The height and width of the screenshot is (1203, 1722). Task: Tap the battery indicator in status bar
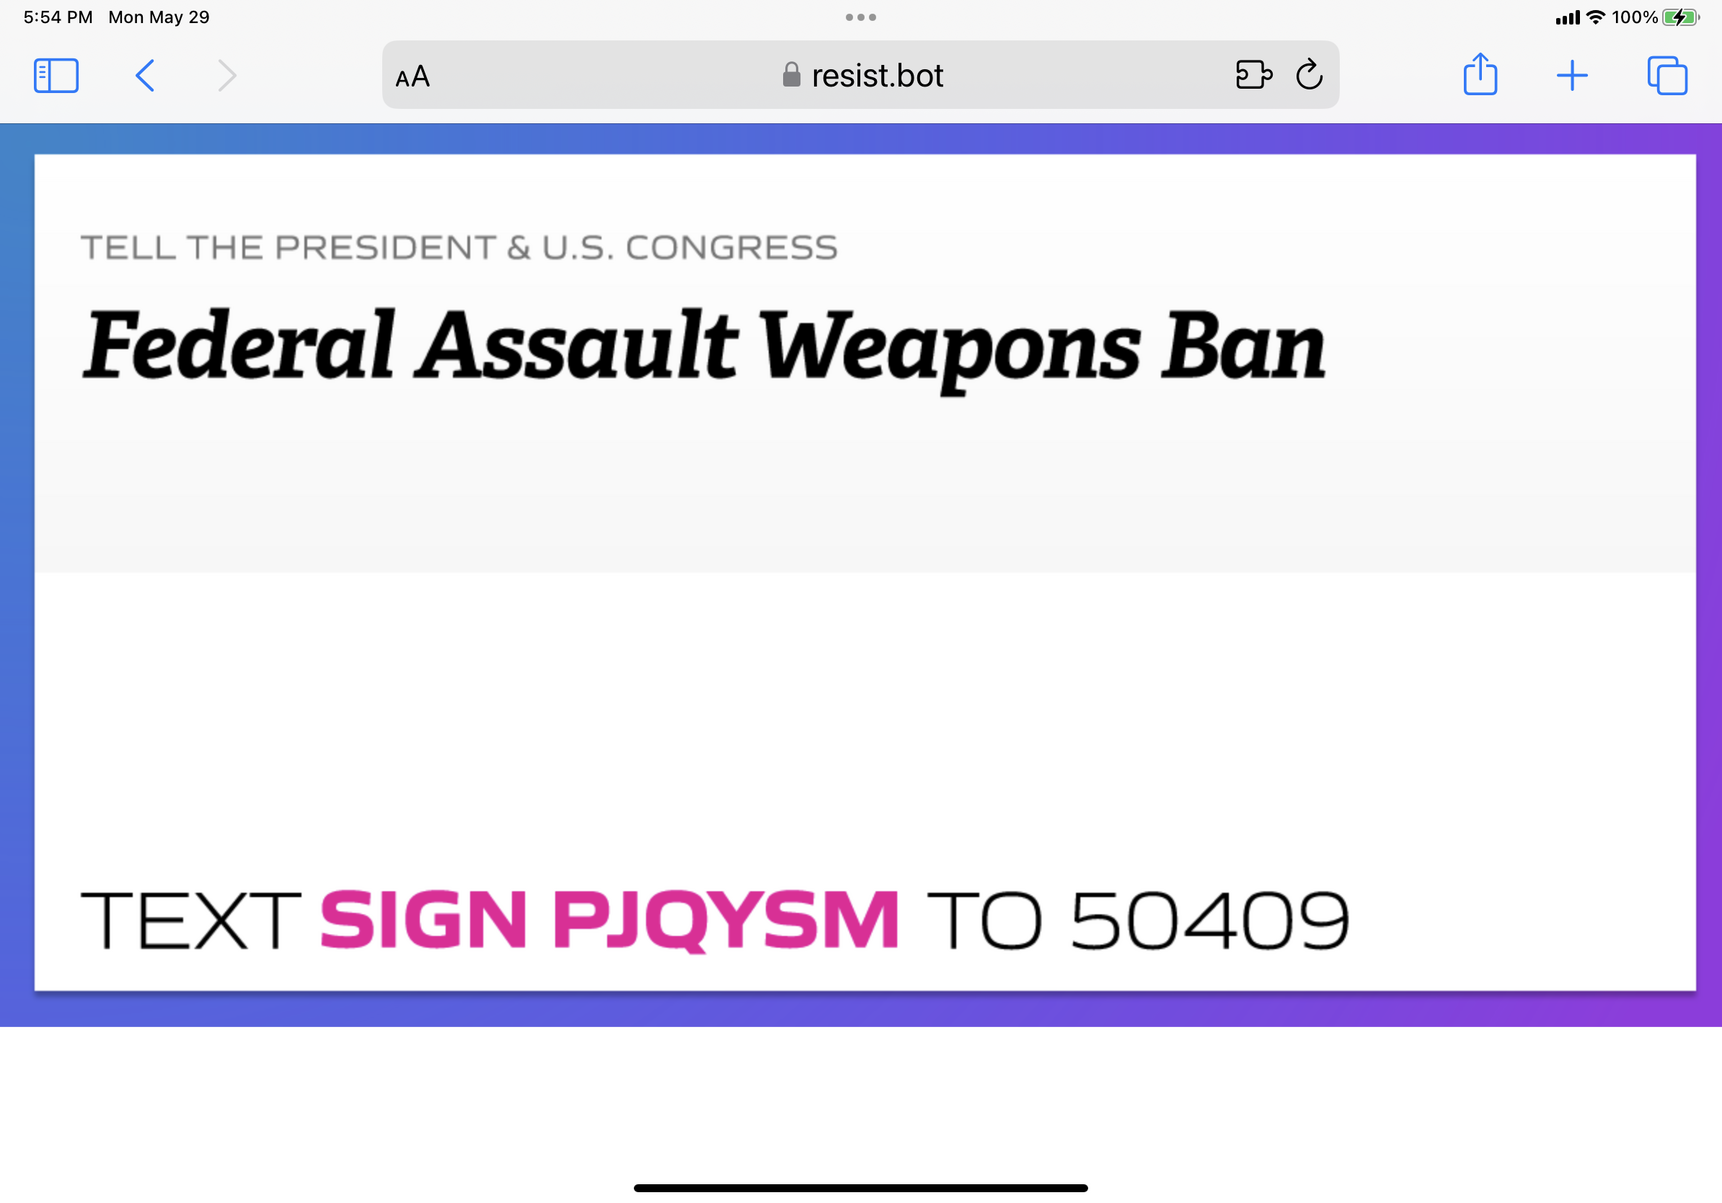1680,17
